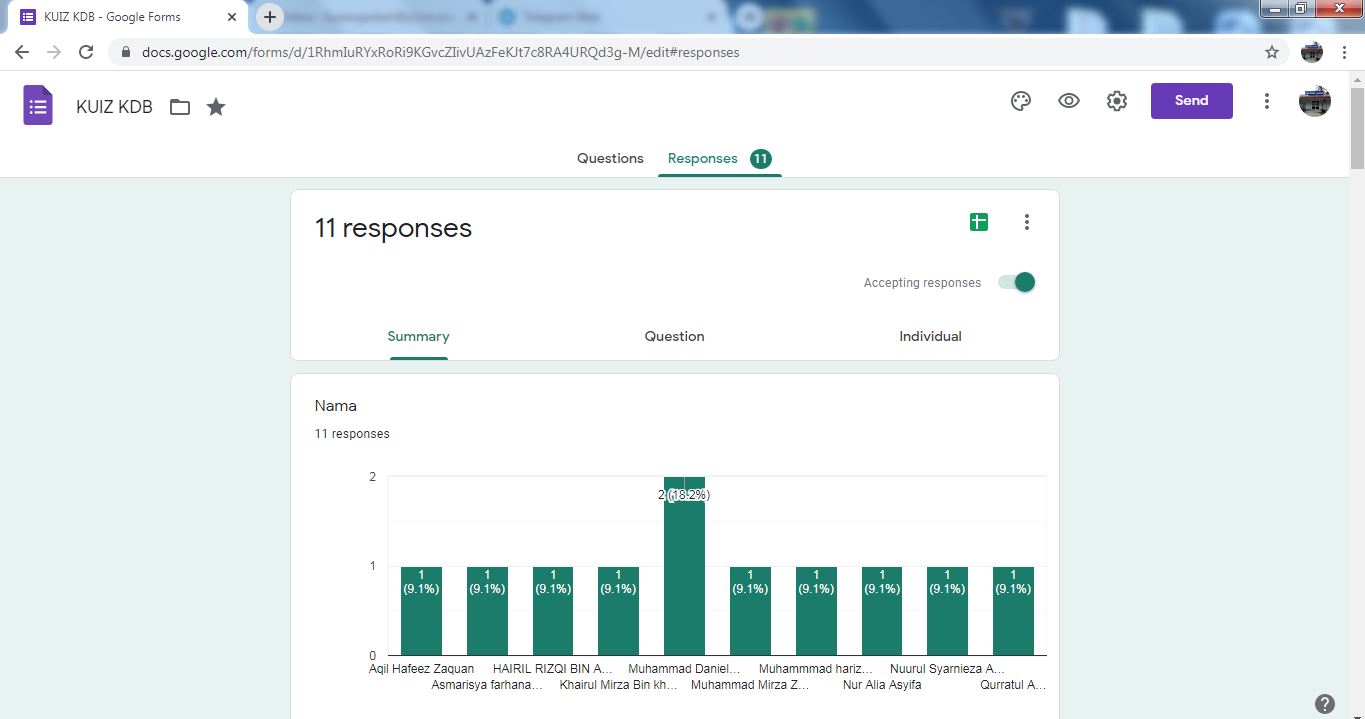Toggle Accepting responses switch
The width and height of the screenshot is (1365, 719).
(1017, 282)
